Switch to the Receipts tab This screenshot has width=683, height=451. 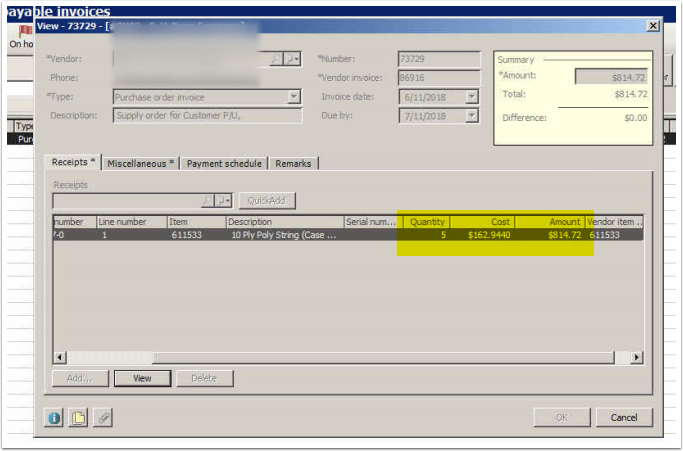73,162
